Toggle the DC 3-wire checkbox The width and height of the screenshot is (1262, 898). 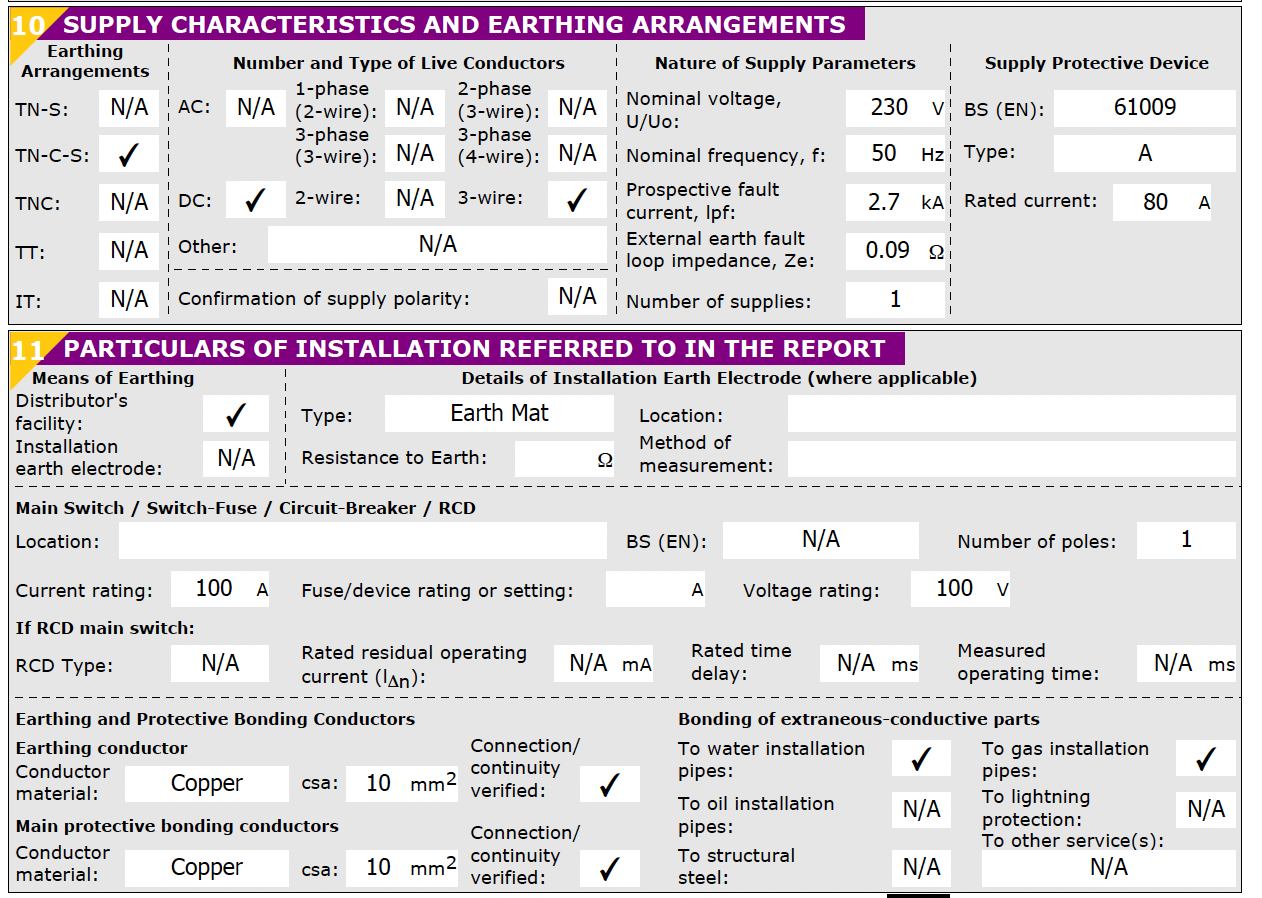click(577, 200)
